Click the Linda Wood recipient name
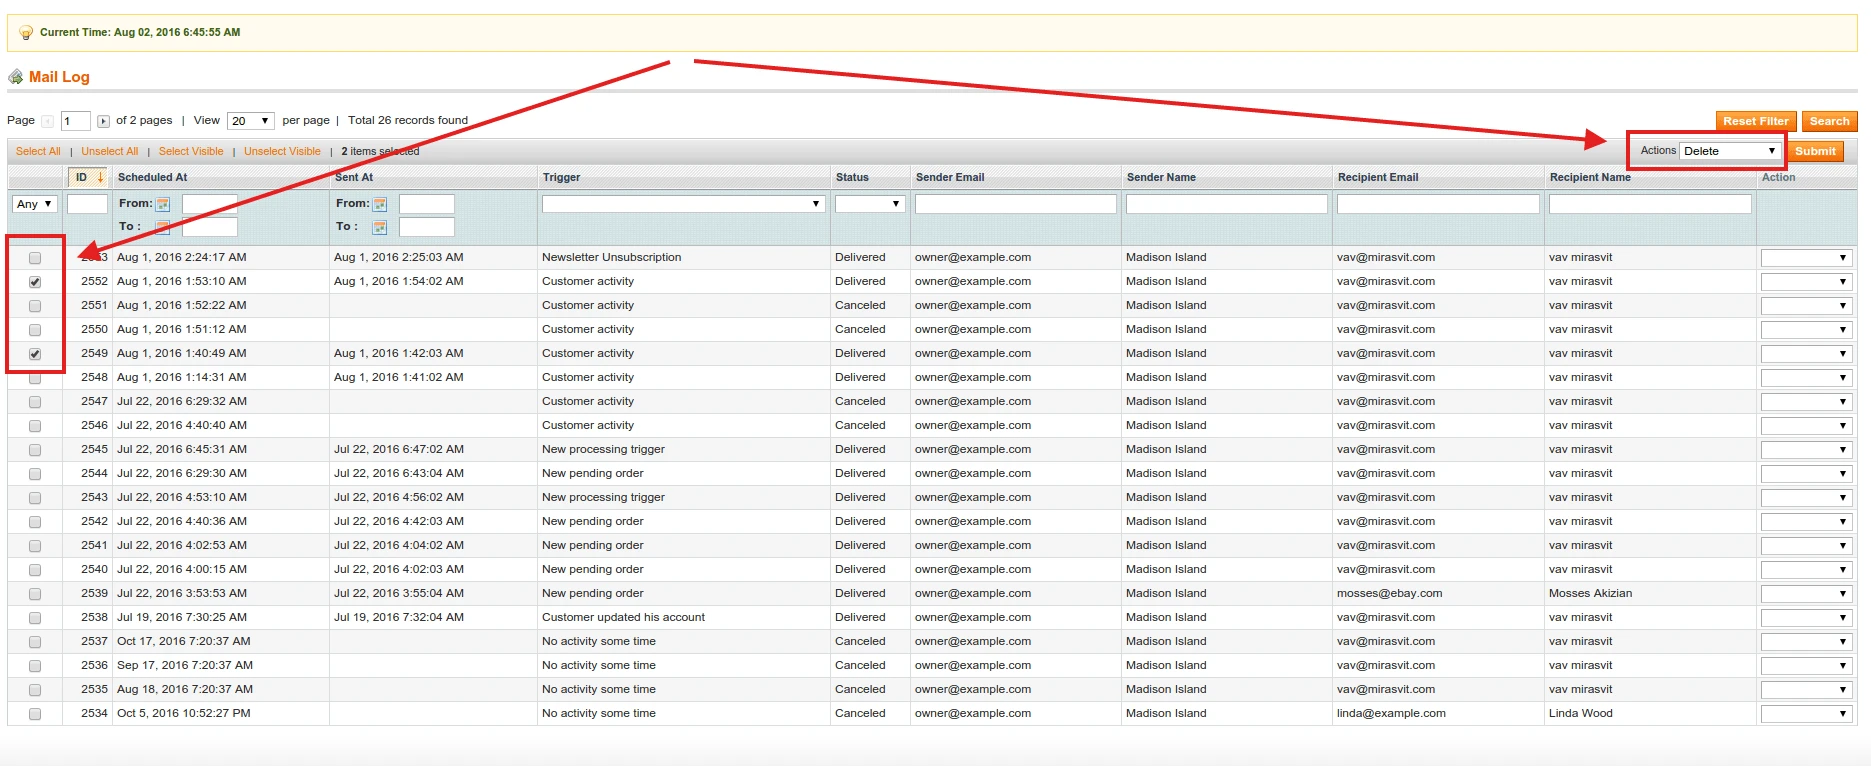The width and height of the screenshot is (1871, 766). [1581, 713]
